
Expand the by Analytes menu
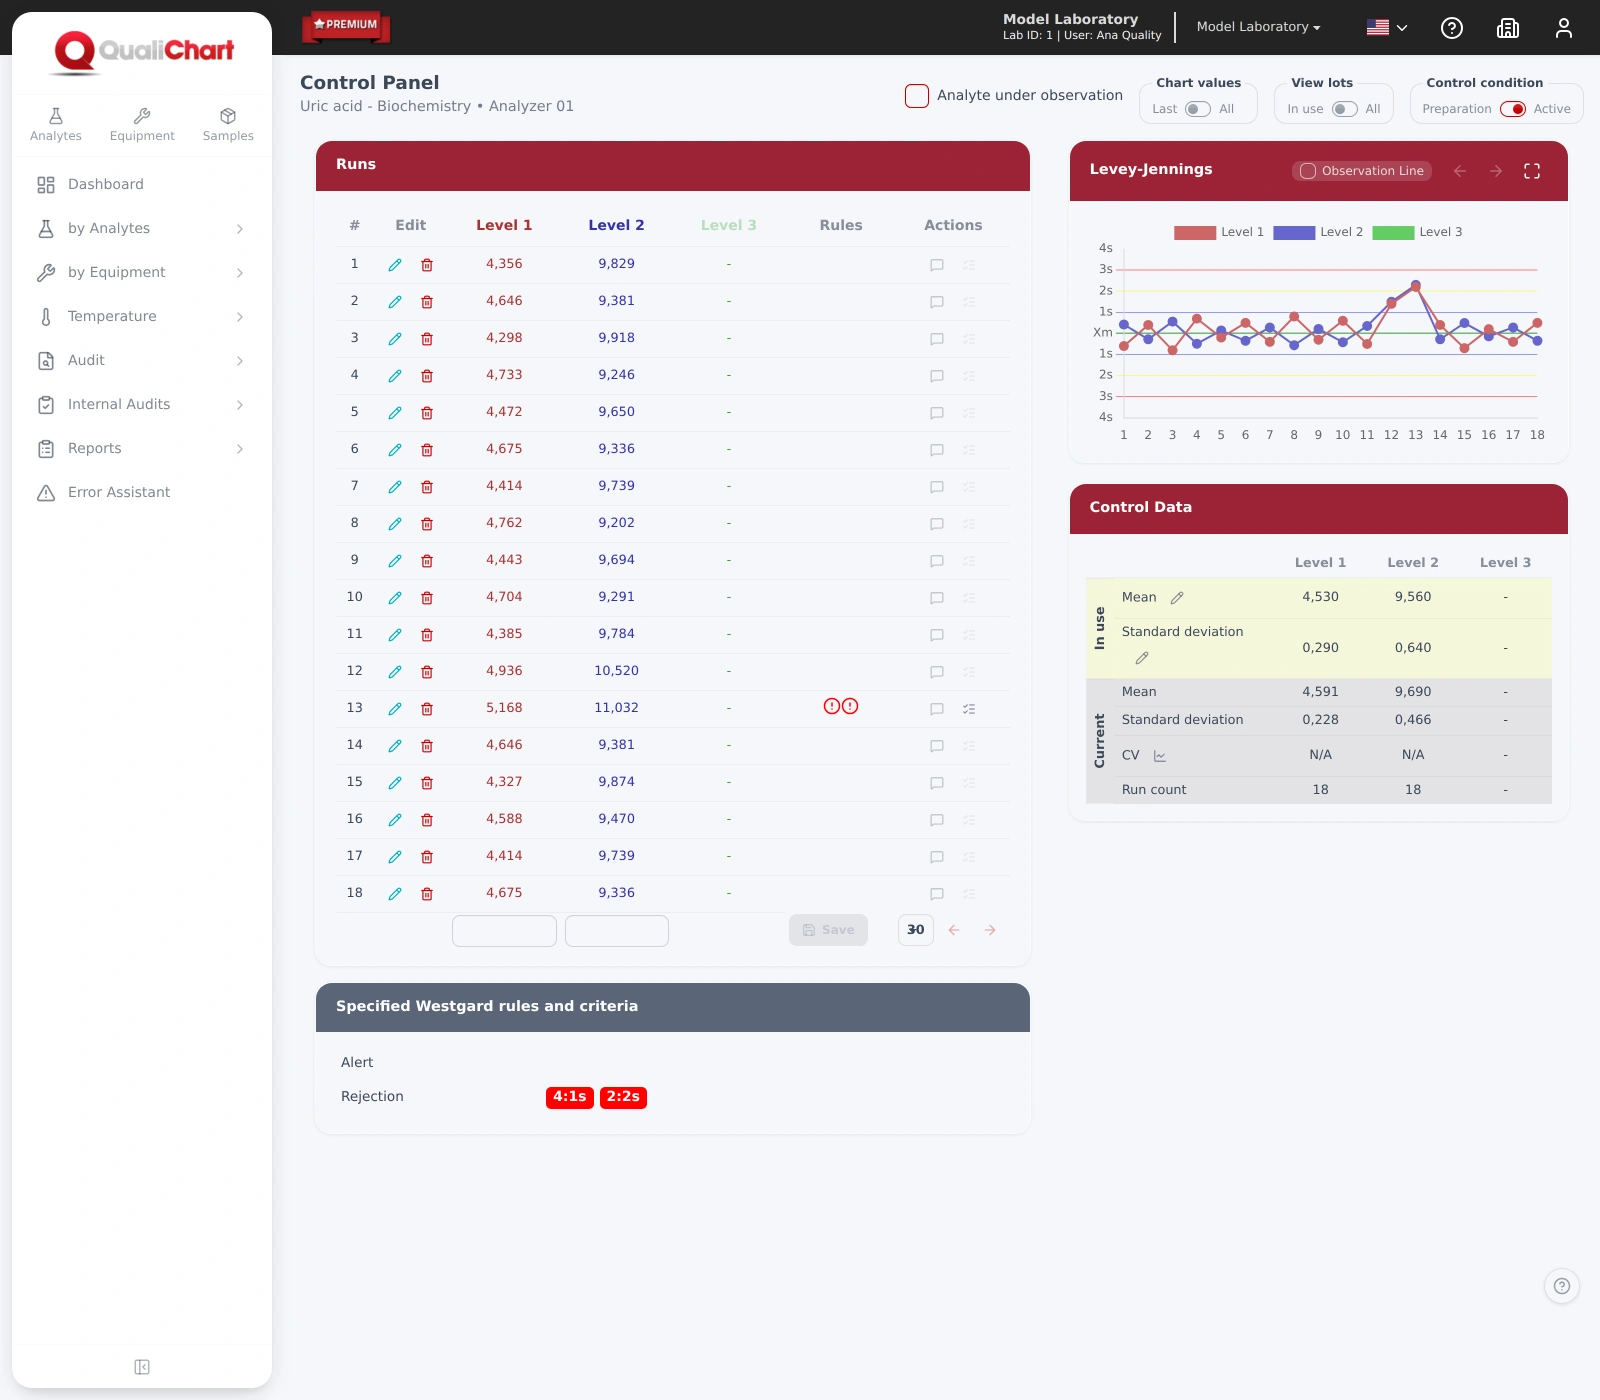click(x=141, y=228)
